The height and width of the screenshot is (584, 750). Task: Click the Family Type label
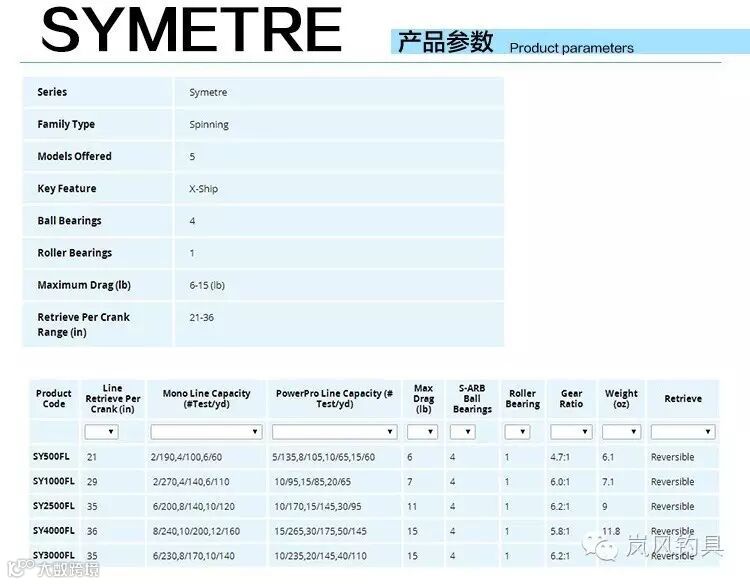tap(66, 124)
